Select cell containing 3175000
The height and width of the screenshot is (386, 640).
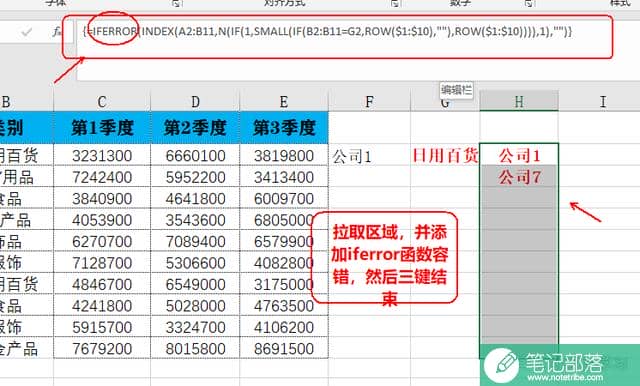(x=284, y=284)
